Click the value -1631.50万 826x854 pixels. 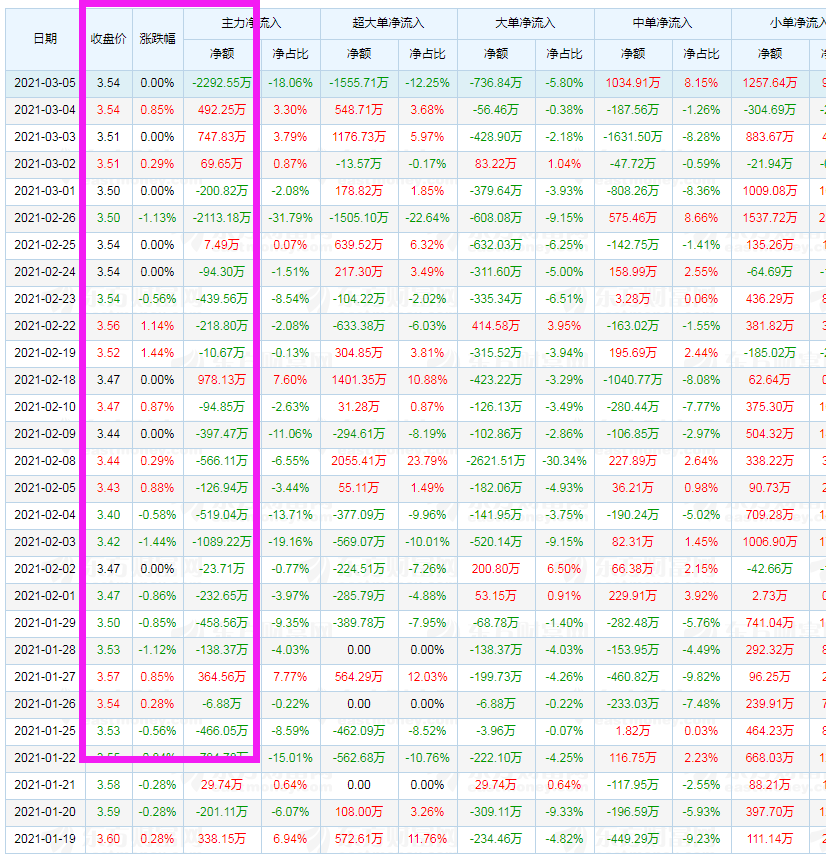(x=633, y=137)
